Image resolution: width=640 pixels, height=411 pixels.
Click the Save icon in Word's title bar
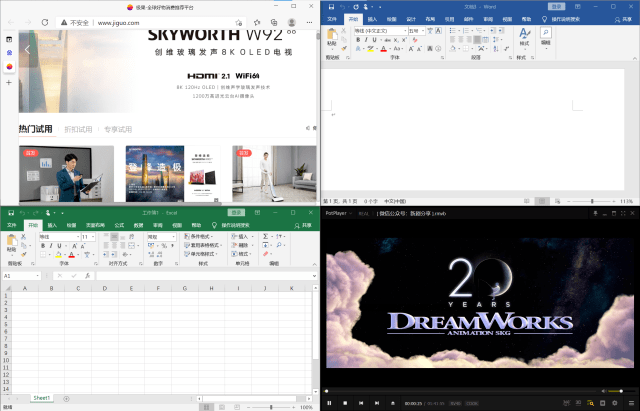pos(331,7)
